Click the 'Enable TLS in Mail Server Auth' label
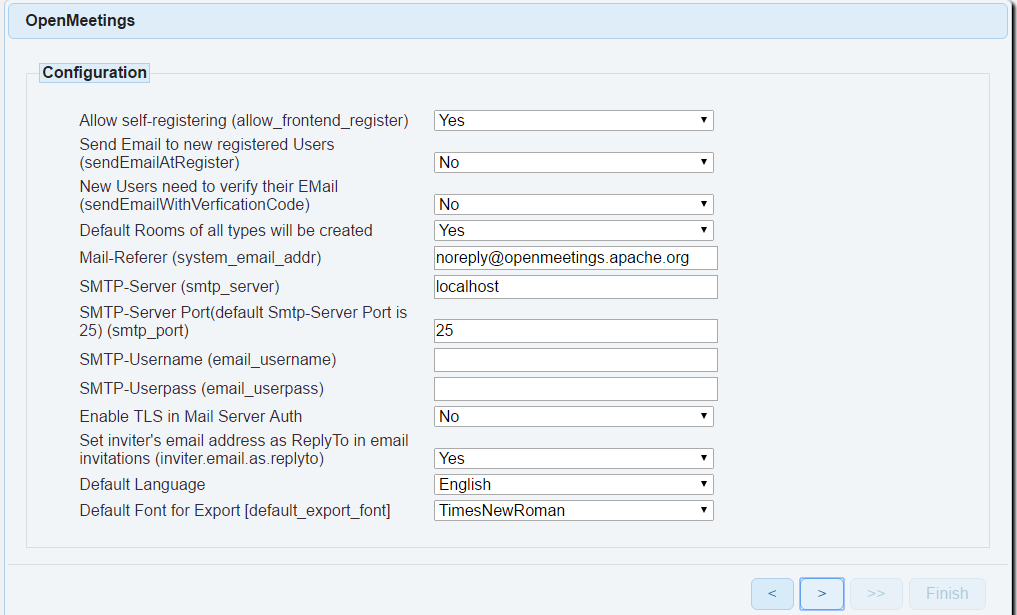The height and width of the screenshot is (615, 1017). [191, 416]
